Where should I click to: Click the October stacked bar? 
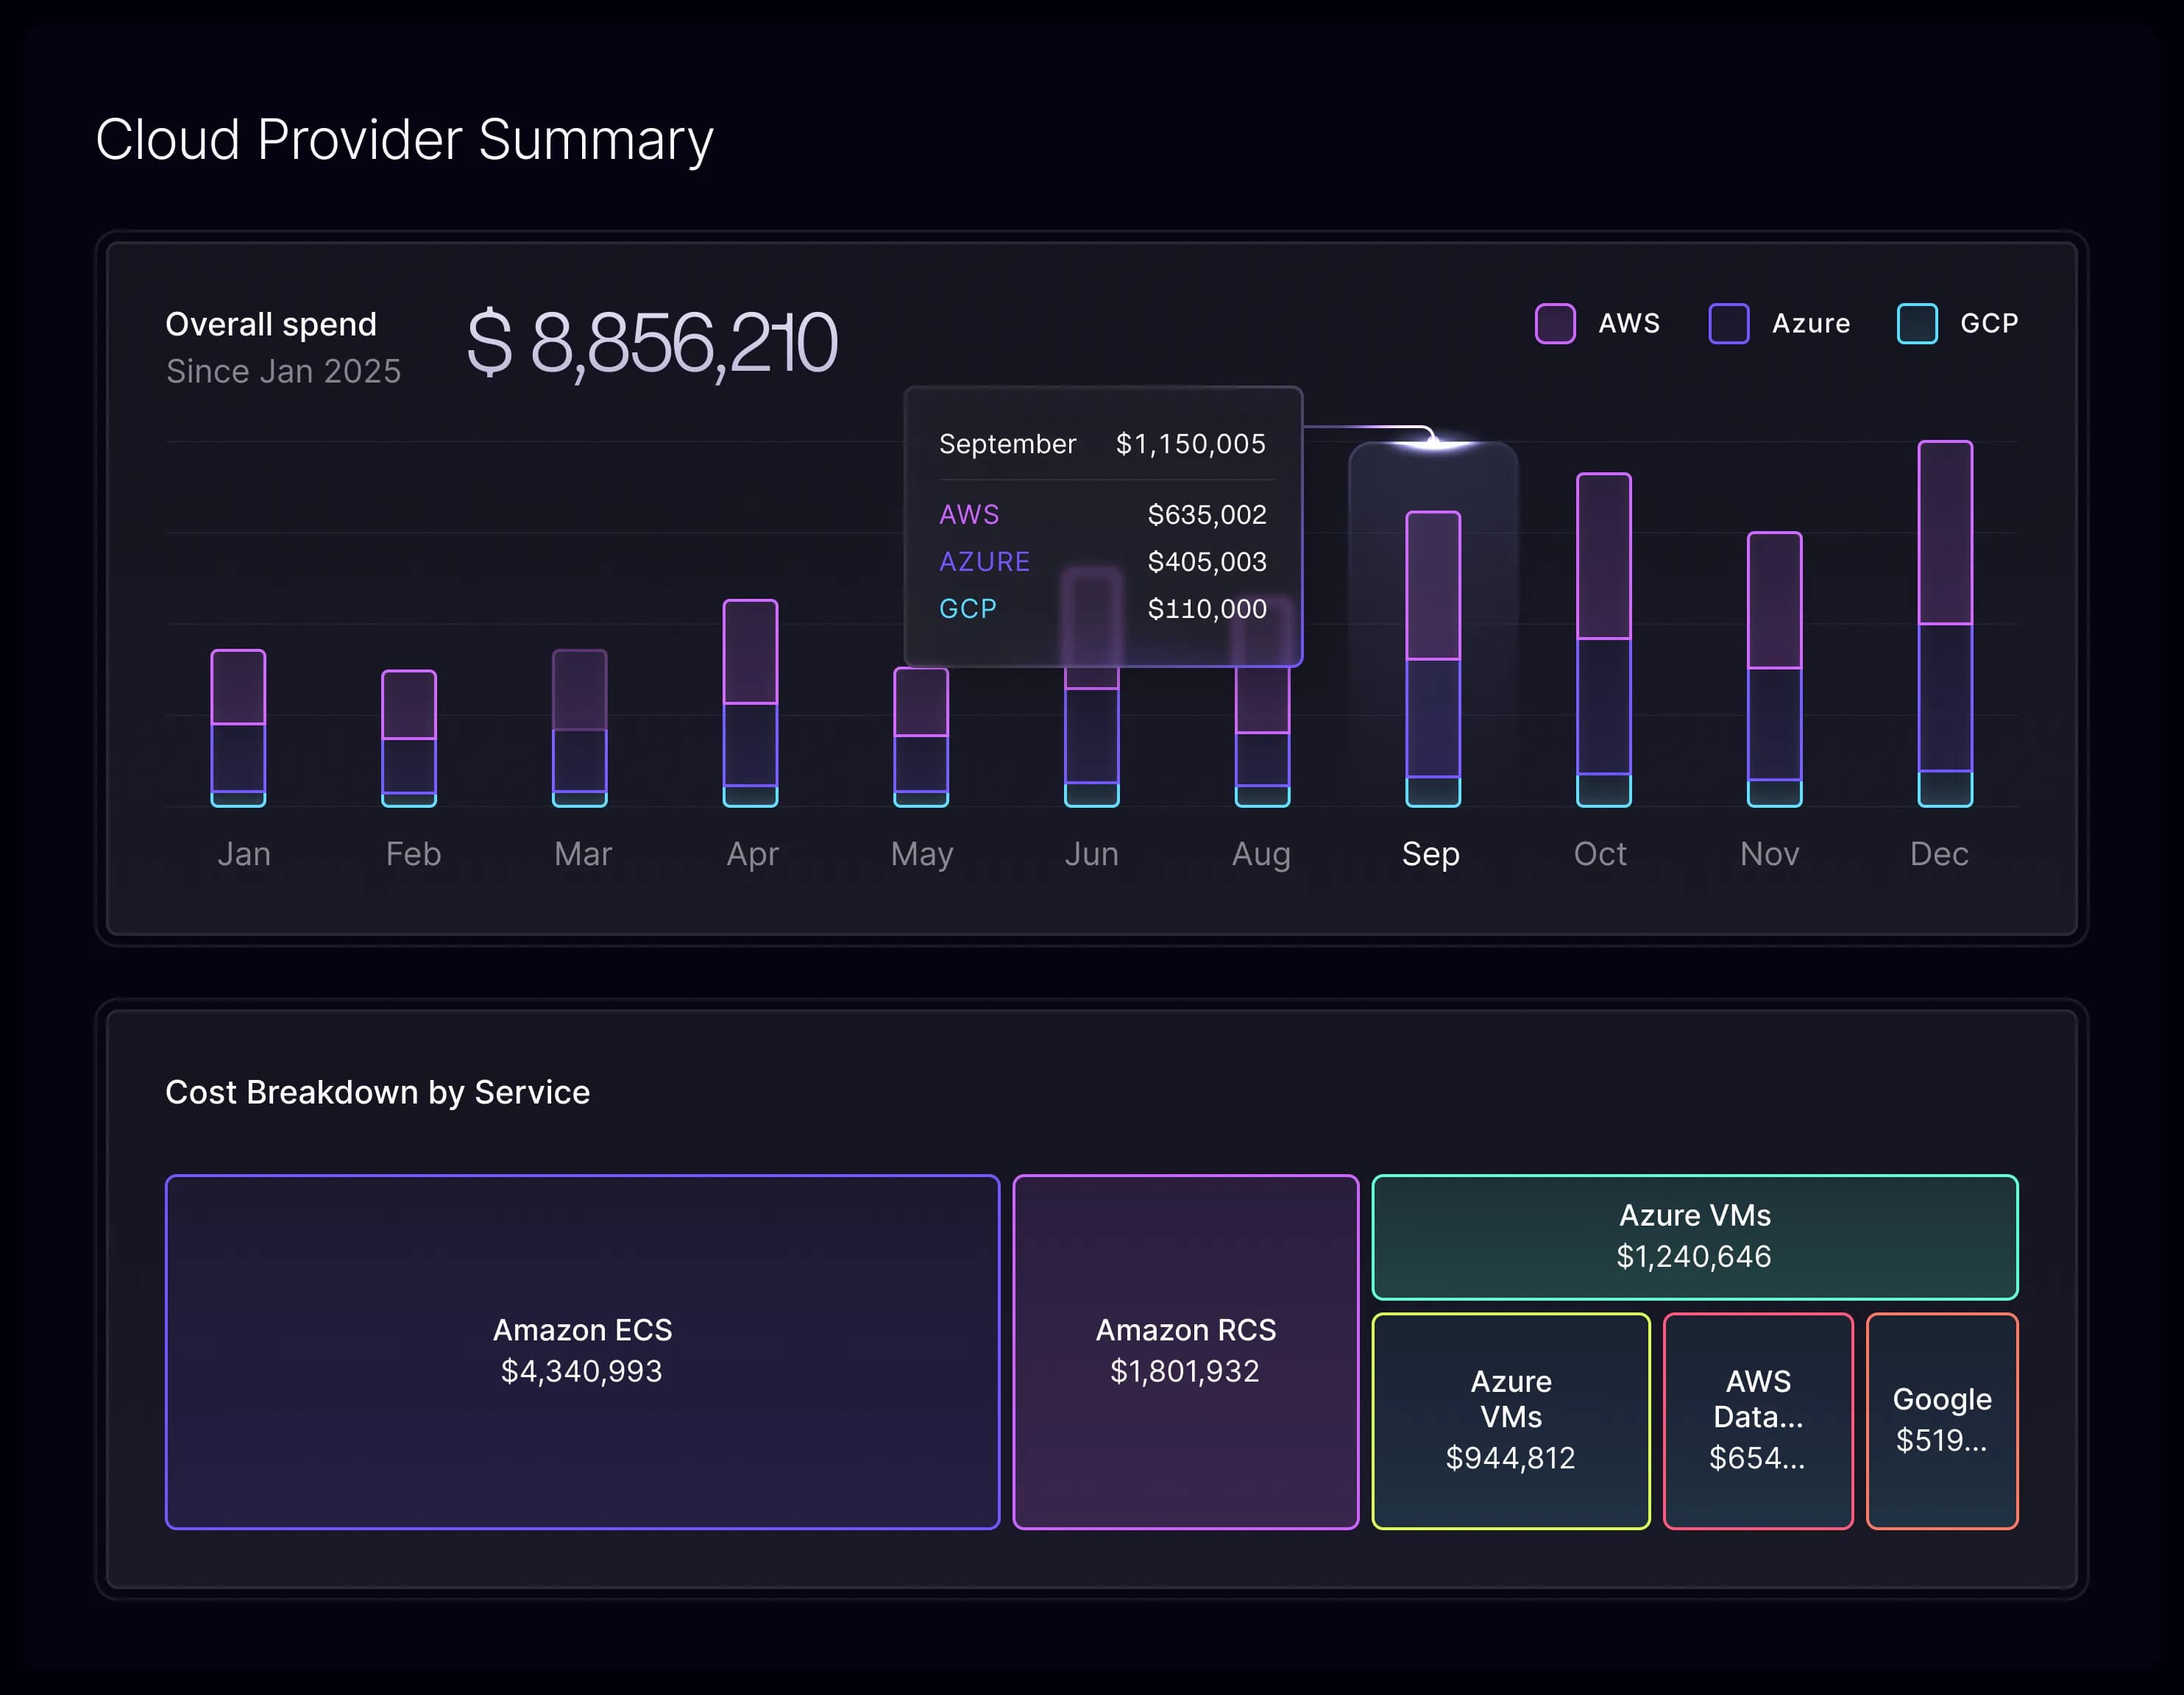tap(1604, 640)
